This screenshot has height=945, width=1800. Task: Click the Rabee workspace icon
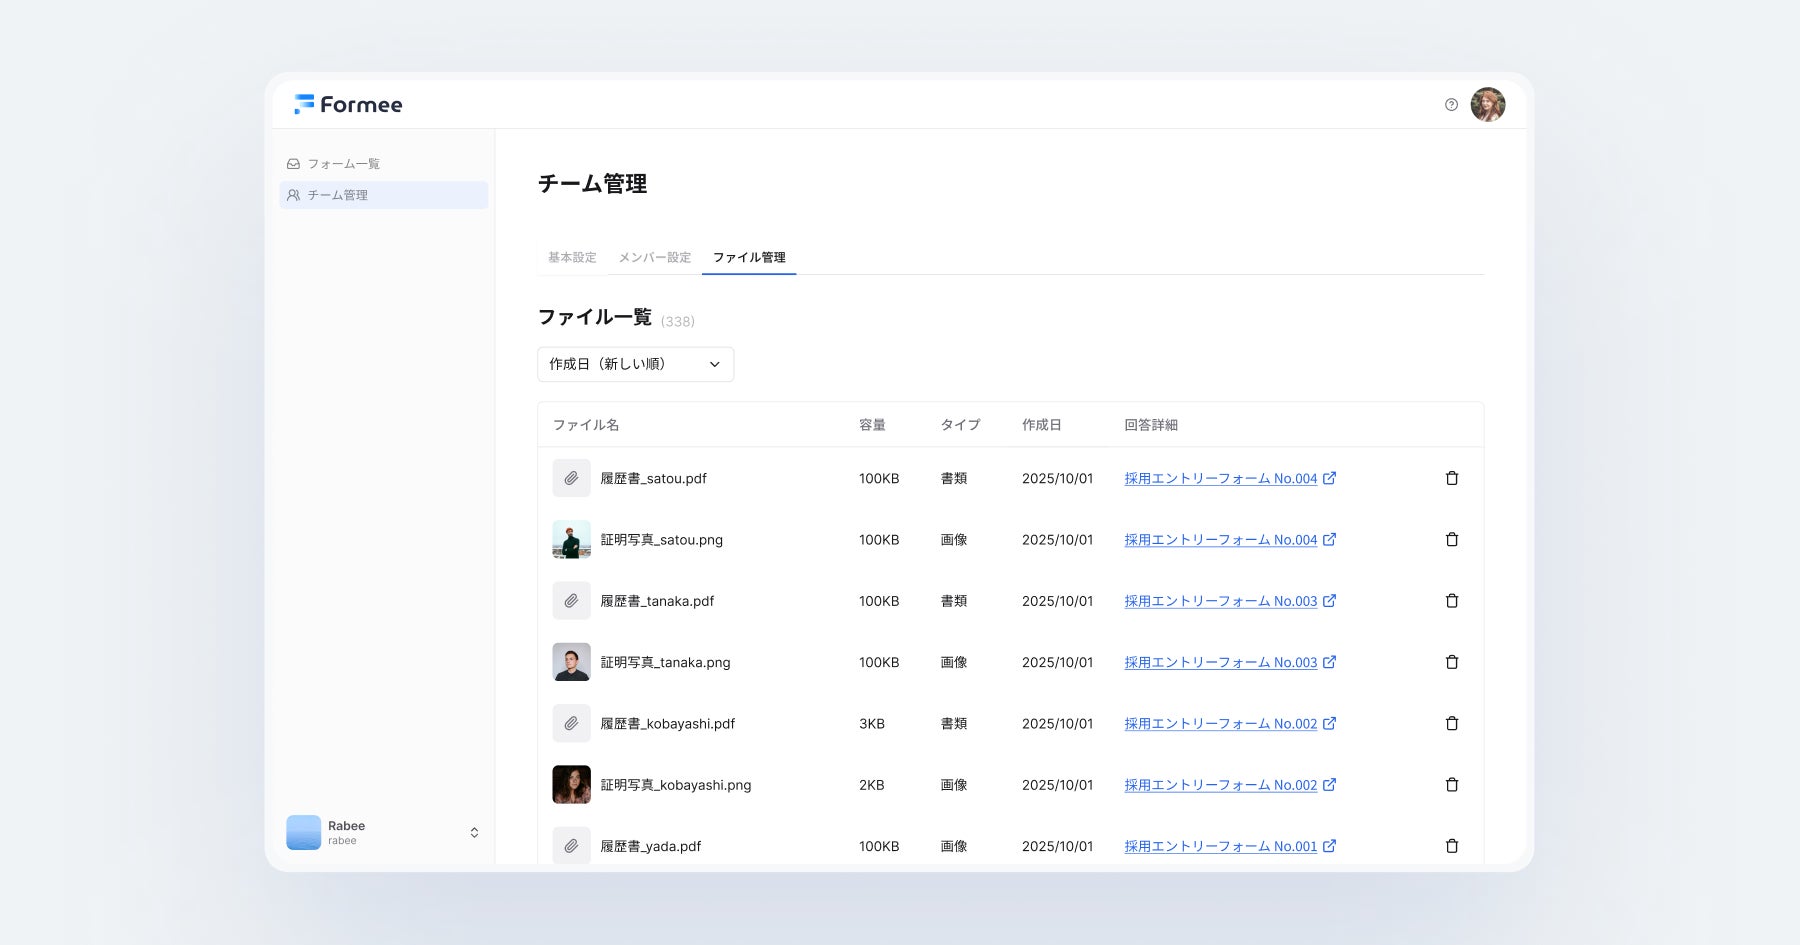(x=304, y=832)
